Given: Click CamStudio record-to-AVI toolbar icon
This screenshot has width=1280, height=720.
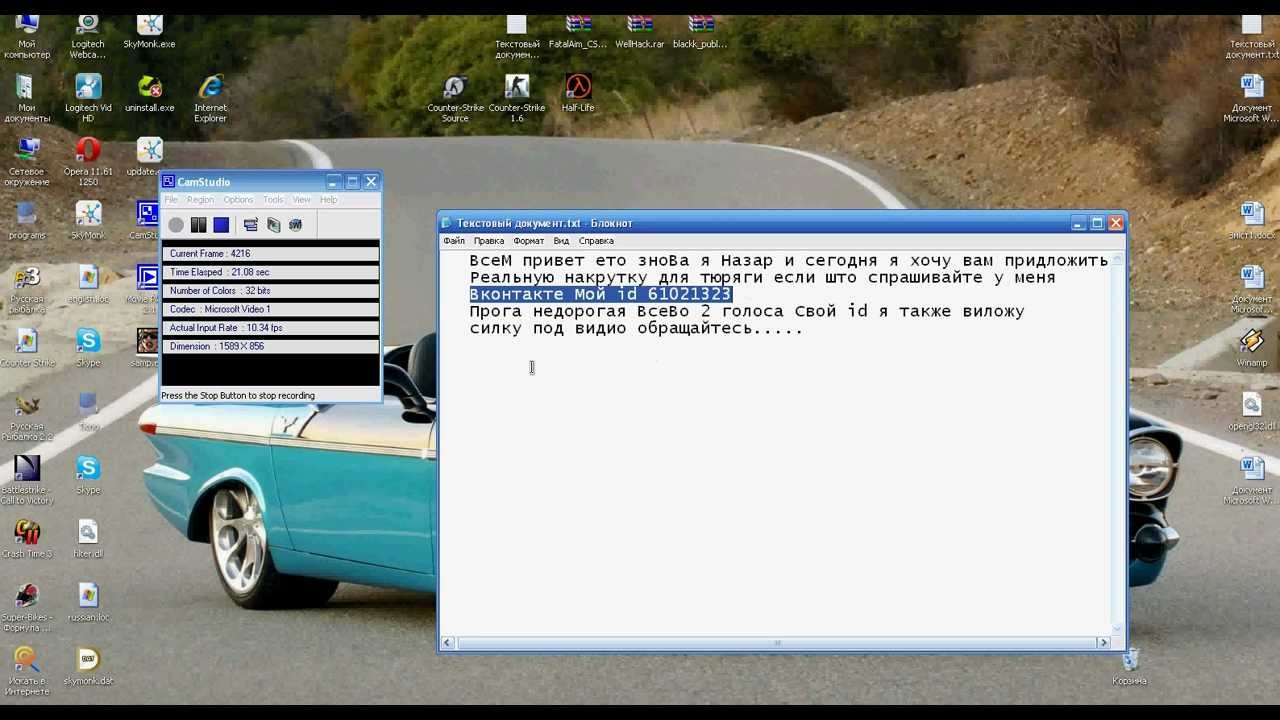Looking at the screenshot, I should (273, 225).
